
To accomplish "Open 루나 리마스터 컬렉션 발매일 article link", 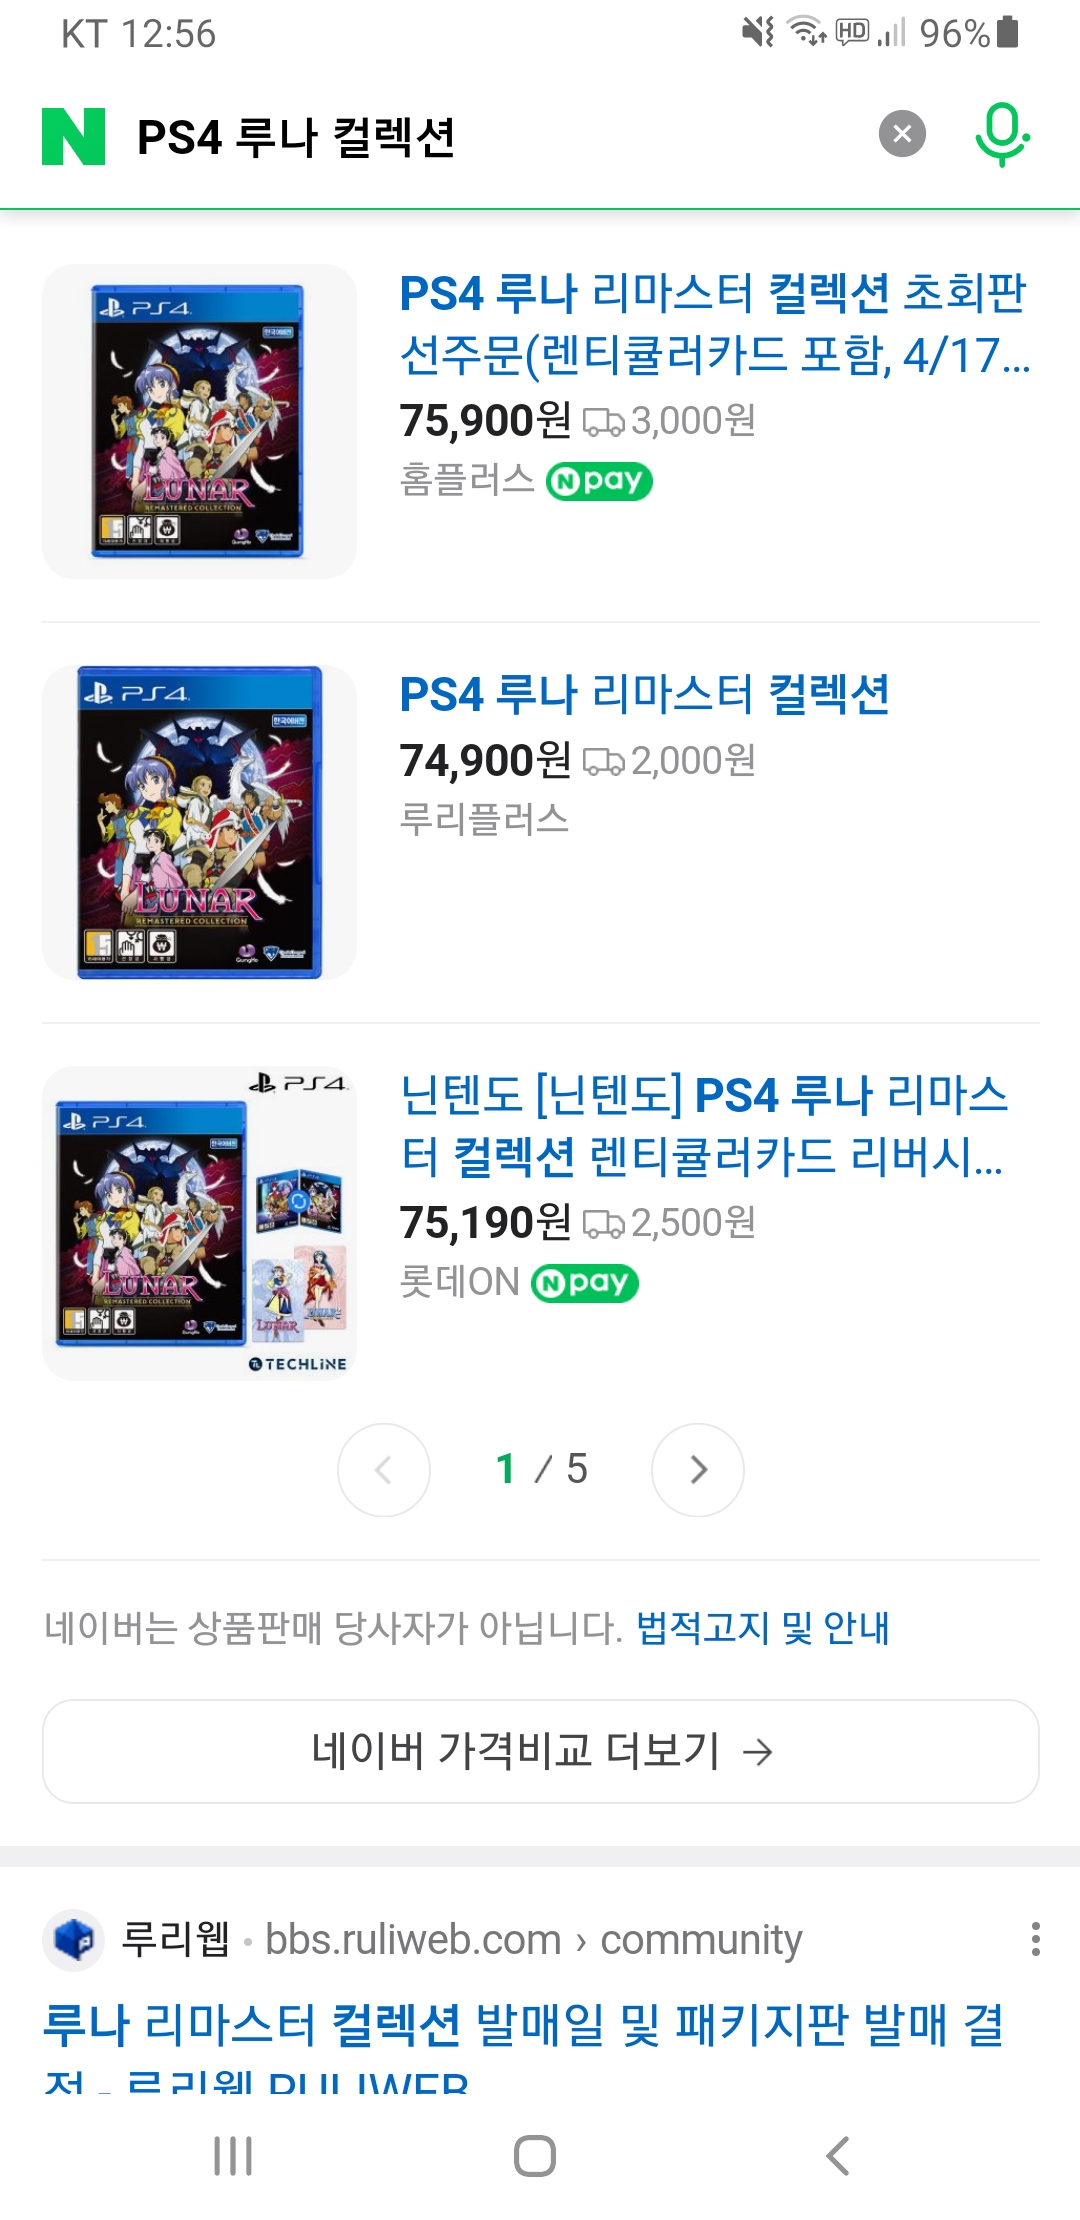I will click(523, 2025).
